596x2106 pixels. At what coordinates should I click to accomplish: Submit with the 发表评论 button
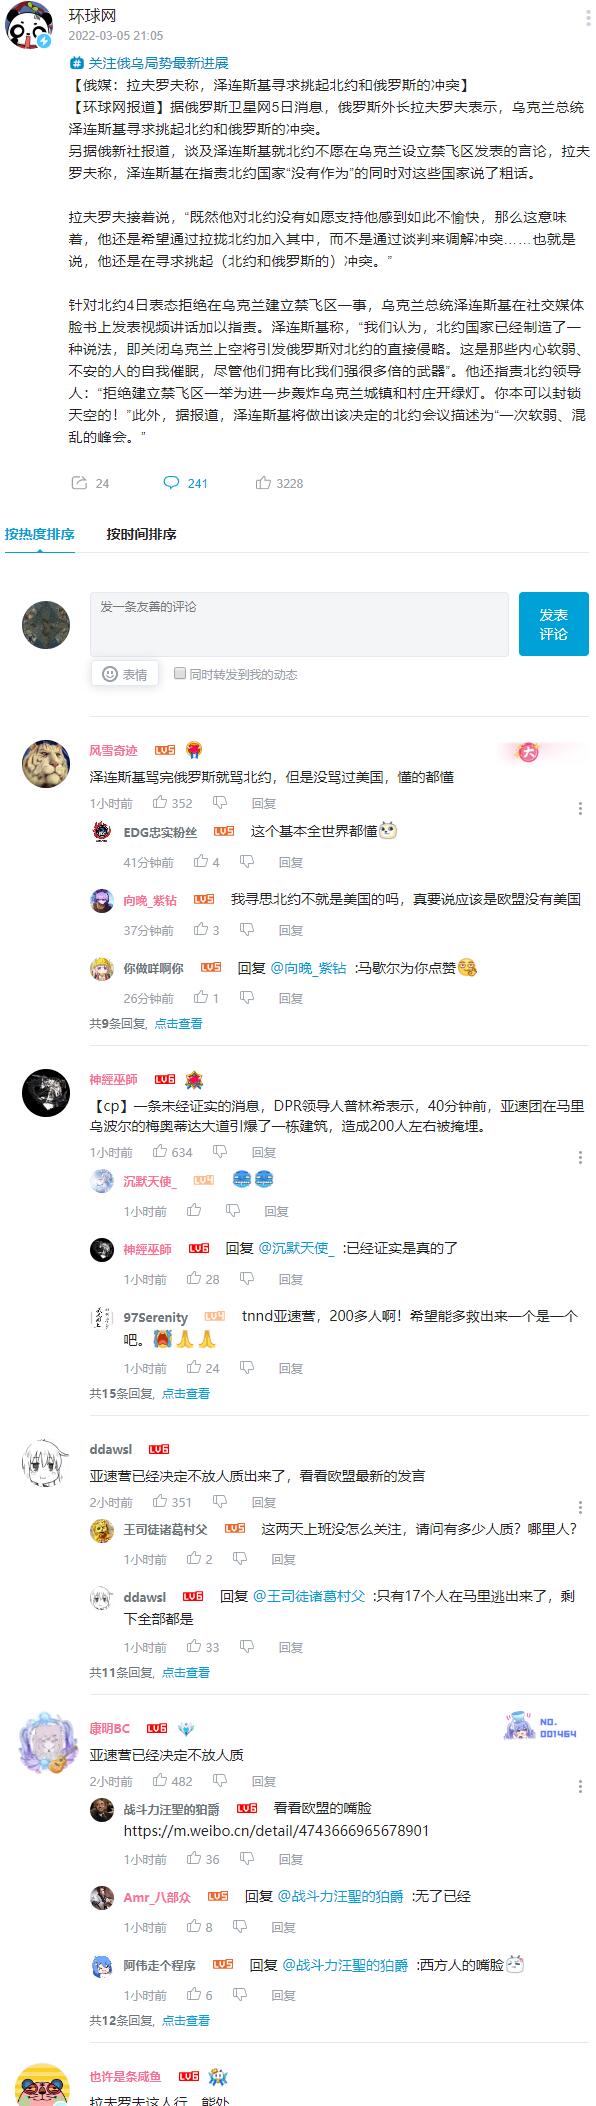point(553,624)
